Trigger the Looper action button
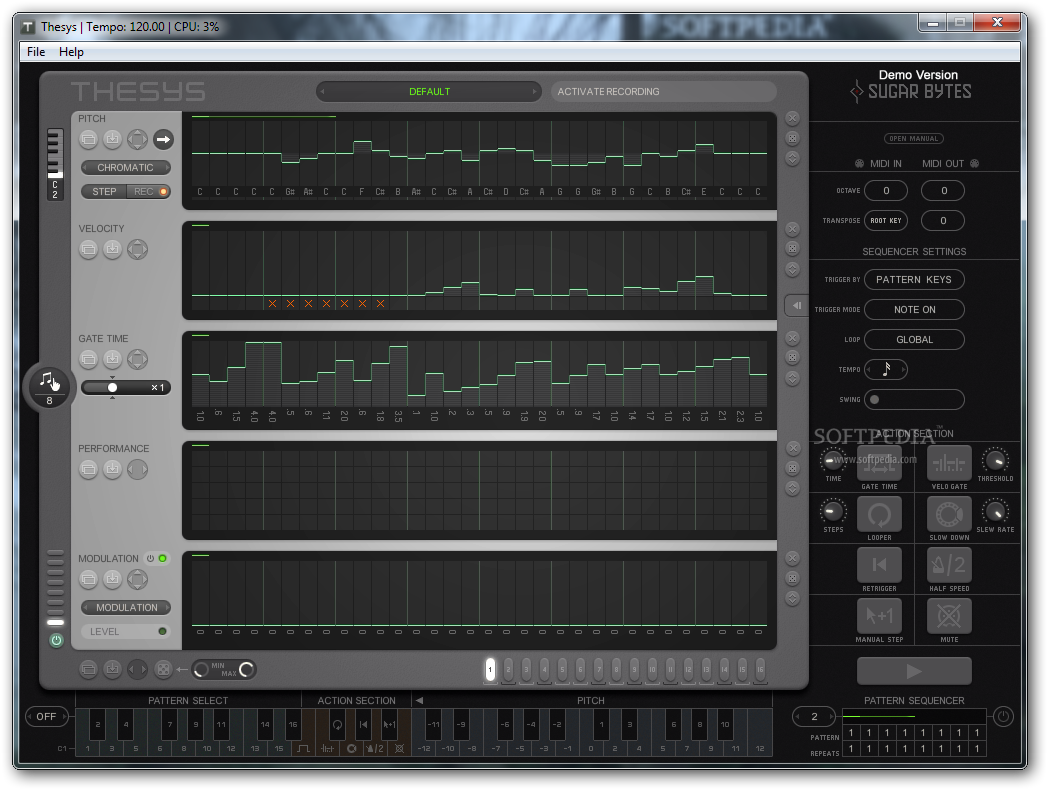The image size is (1048, 790). point(880,514)
